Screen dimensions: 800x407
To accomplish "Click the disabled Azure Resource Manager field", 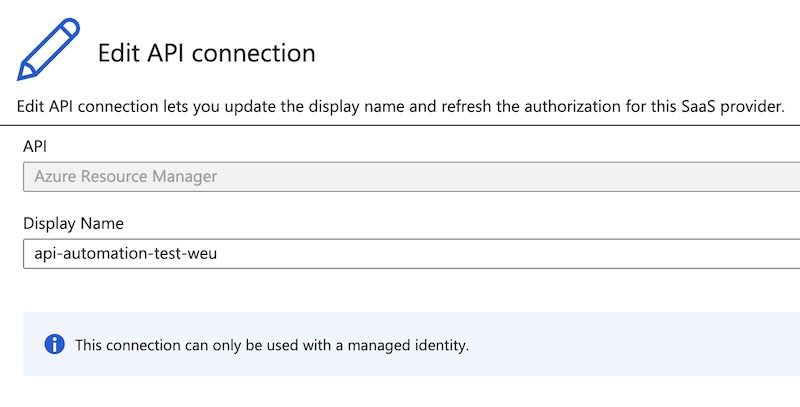I will coord(411,177).
